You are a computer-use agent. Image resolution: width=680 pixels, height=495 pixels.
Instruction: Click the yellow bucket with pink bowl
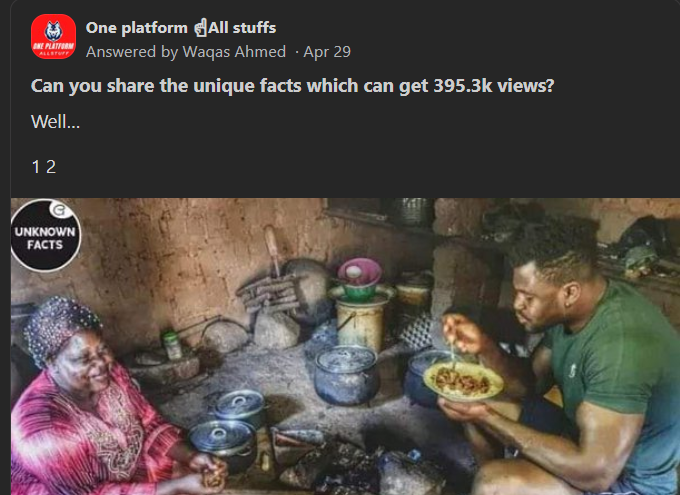pos(361,304)
